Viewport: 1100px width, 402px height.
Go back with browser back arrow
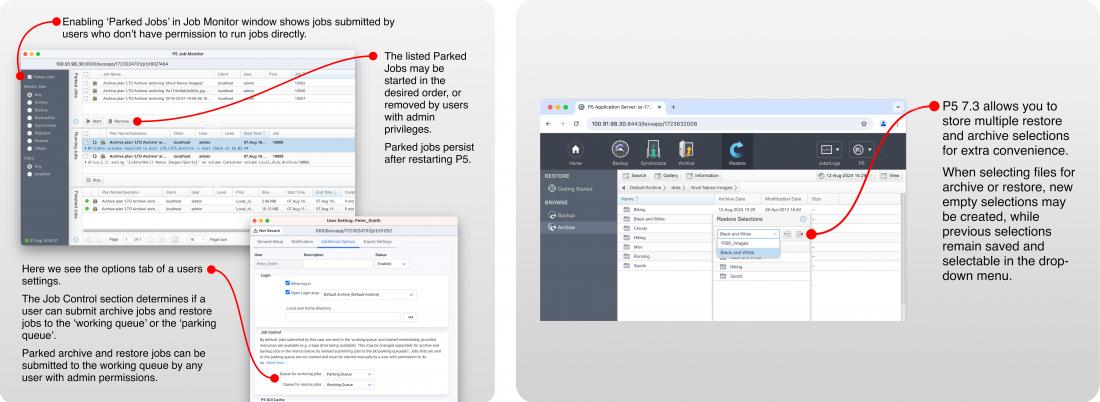pos(550,123)
